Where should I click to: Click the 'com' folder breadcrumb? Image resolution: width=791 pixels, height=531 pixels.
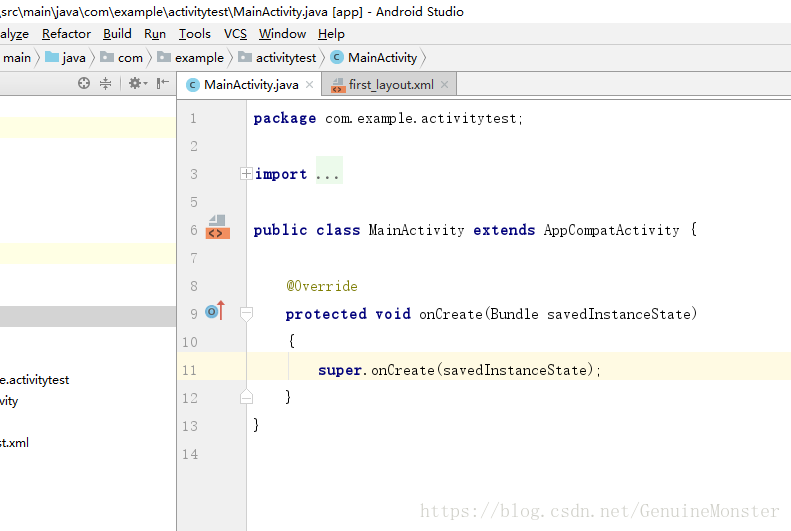122,58
